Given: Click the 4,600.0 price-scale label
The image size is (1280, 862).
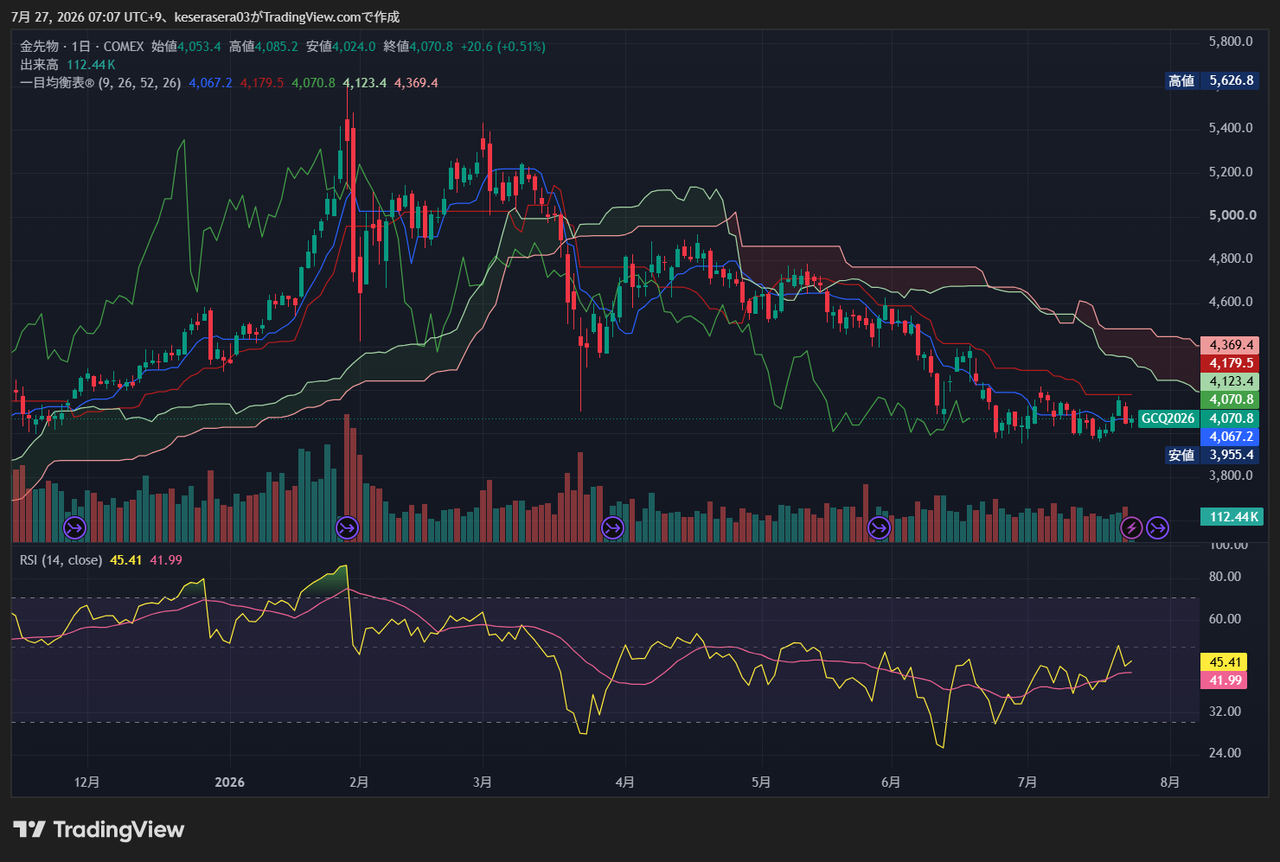Looking at the screenshot, I should [x=1231, y=301].
